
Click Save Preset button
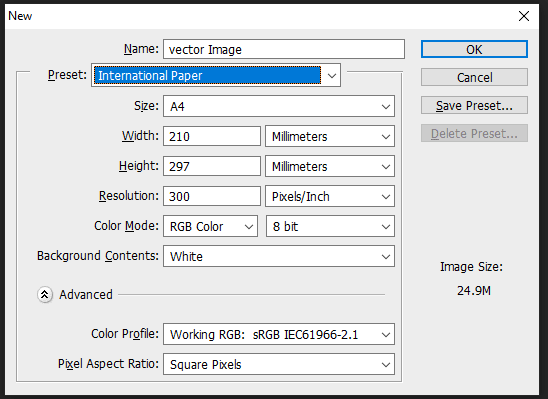pyautogui.click(x=474, y=105)
